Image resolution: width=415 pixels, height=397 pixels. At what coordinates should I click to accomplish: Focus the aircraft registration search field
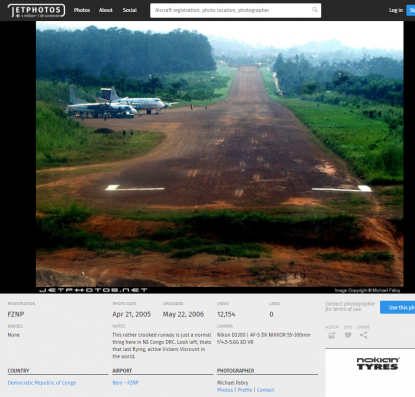click(235, 10)
